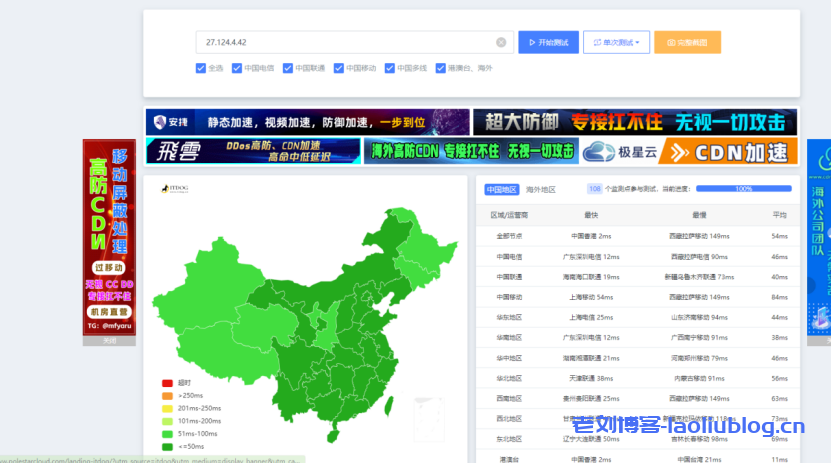Click the 101ms-200ms legend swatch

coord(167,421)
